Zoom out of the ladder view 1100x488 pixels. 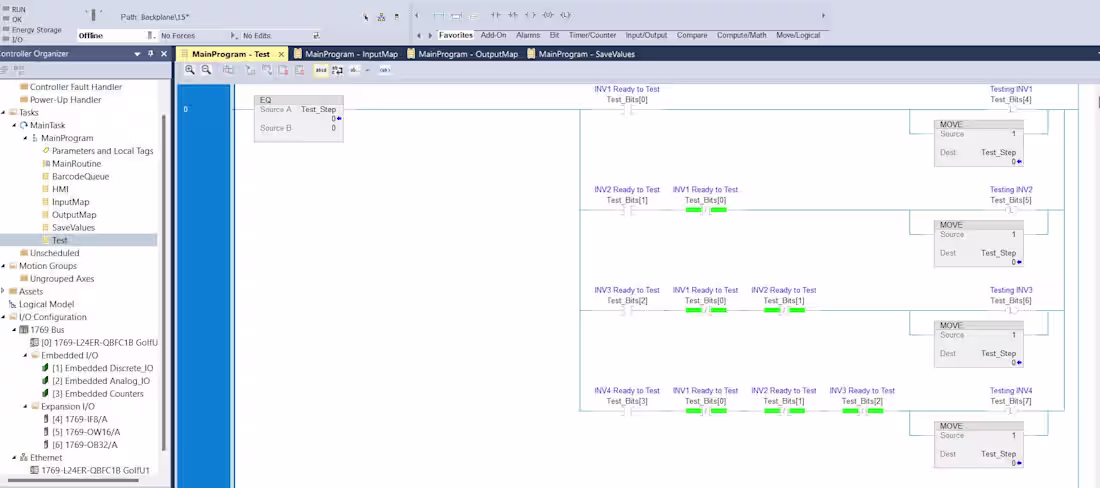pyautogui.click(x=206, y=69)
